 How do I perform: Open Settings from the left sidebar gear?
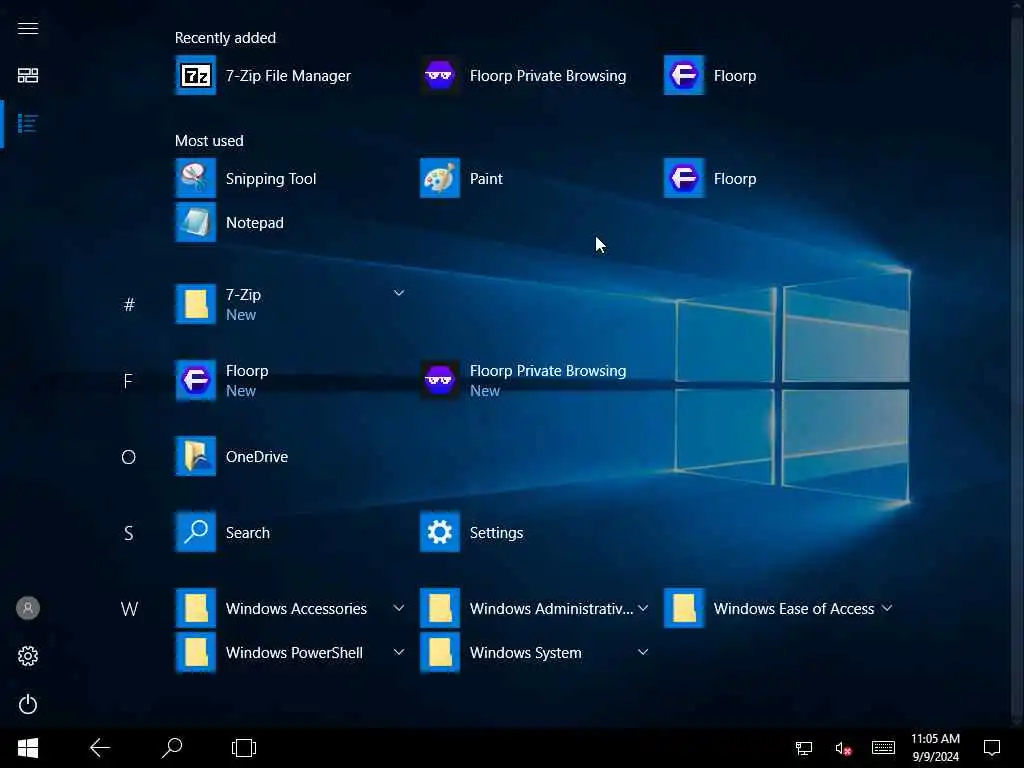point(27,656)
